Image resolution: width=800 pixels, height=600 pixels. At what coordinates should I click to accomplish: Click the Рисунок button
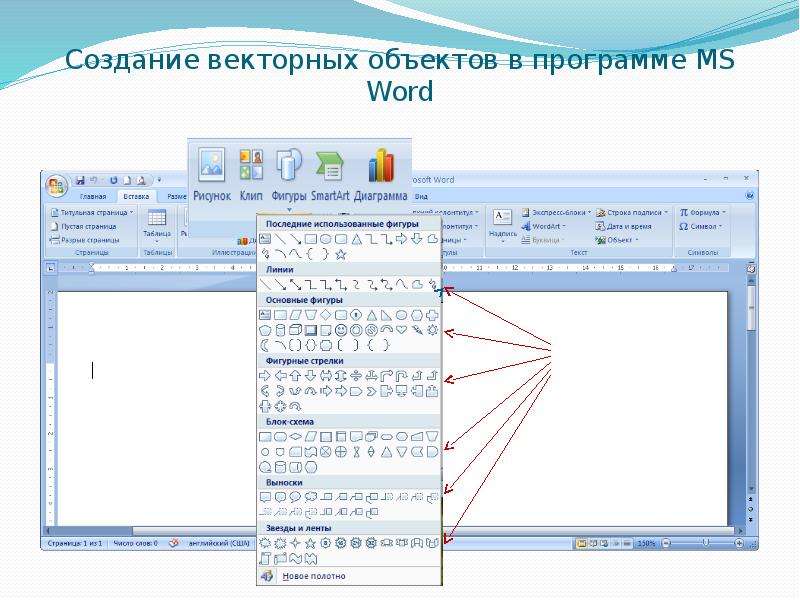pyautogui.click(x=212, y=175)
